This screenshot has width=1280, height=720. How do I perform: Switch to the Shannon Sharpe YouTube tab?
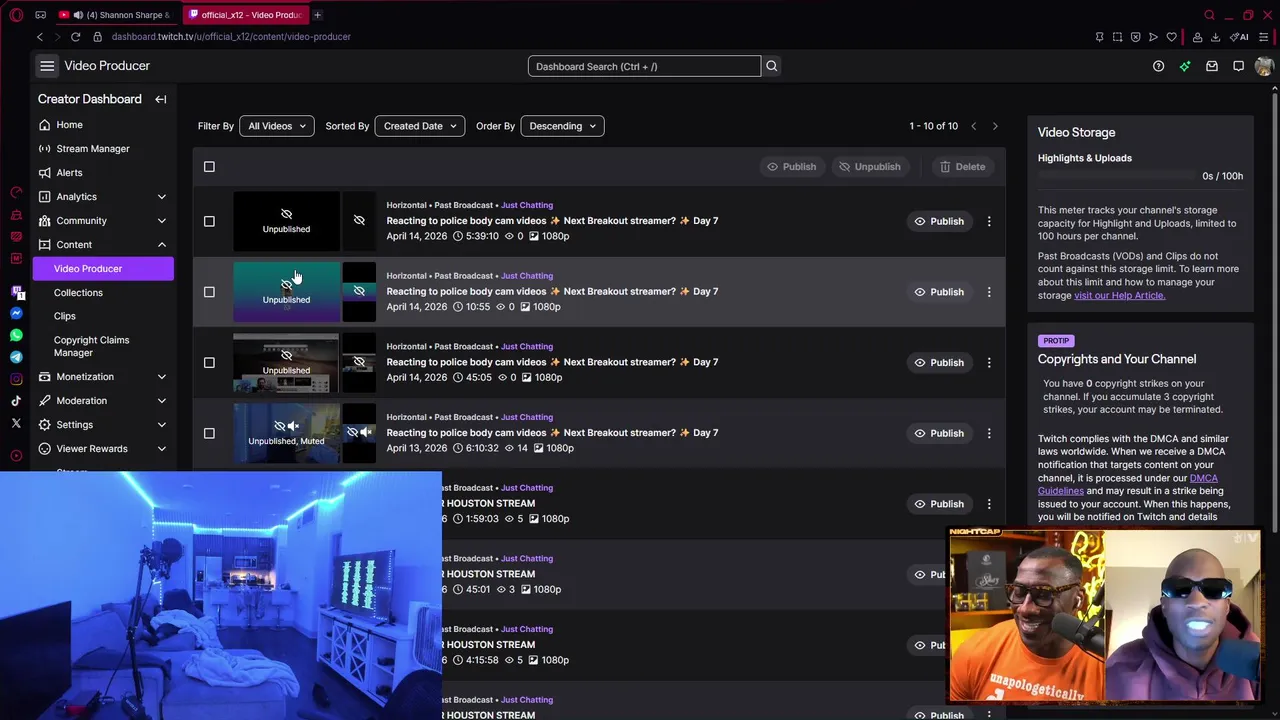coord(117,15)
